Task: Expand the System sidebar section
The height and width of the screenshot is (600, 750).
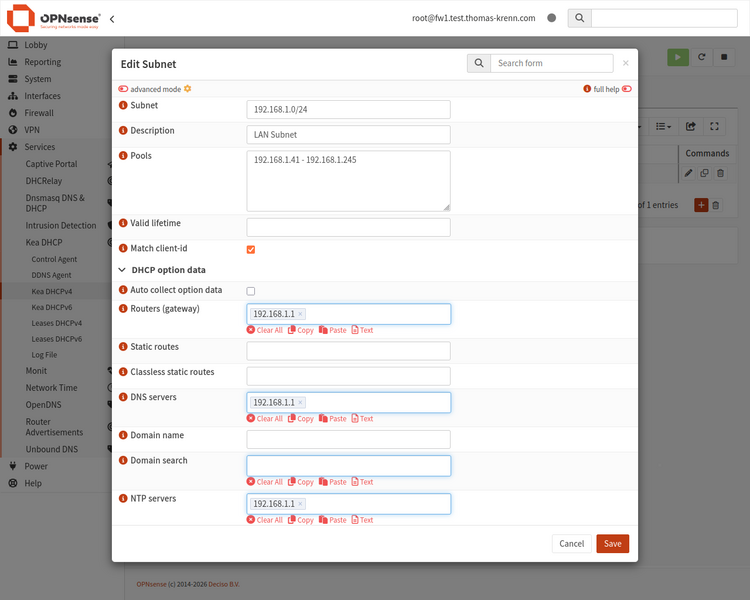Action: (x=38, y=79)
